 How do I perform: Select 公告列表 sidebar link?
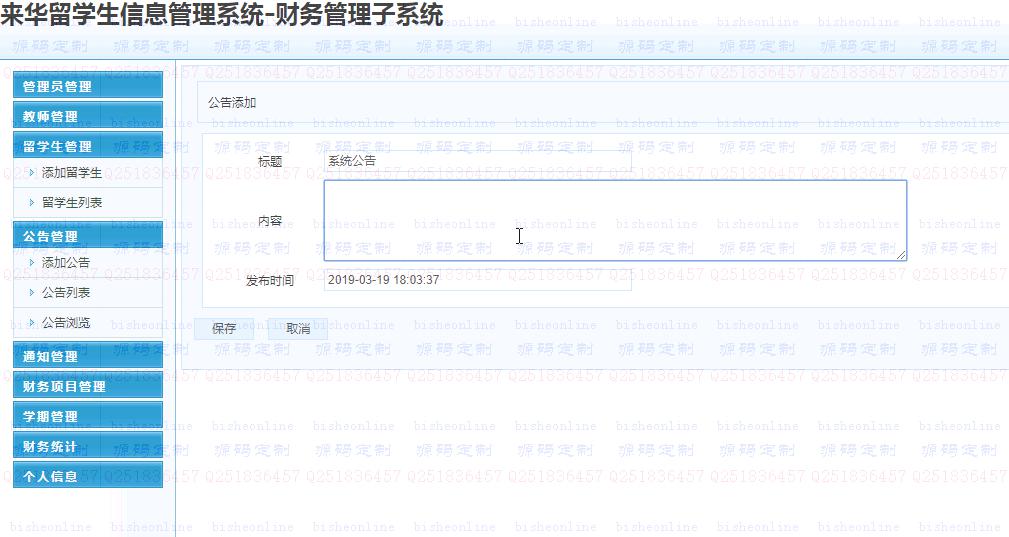(66, 293)
